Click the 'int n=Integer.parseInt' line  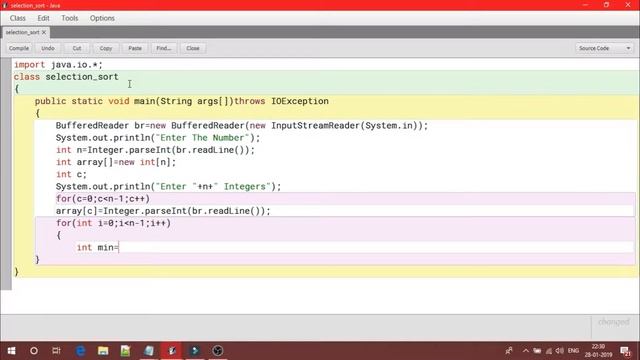pos(155,150)
